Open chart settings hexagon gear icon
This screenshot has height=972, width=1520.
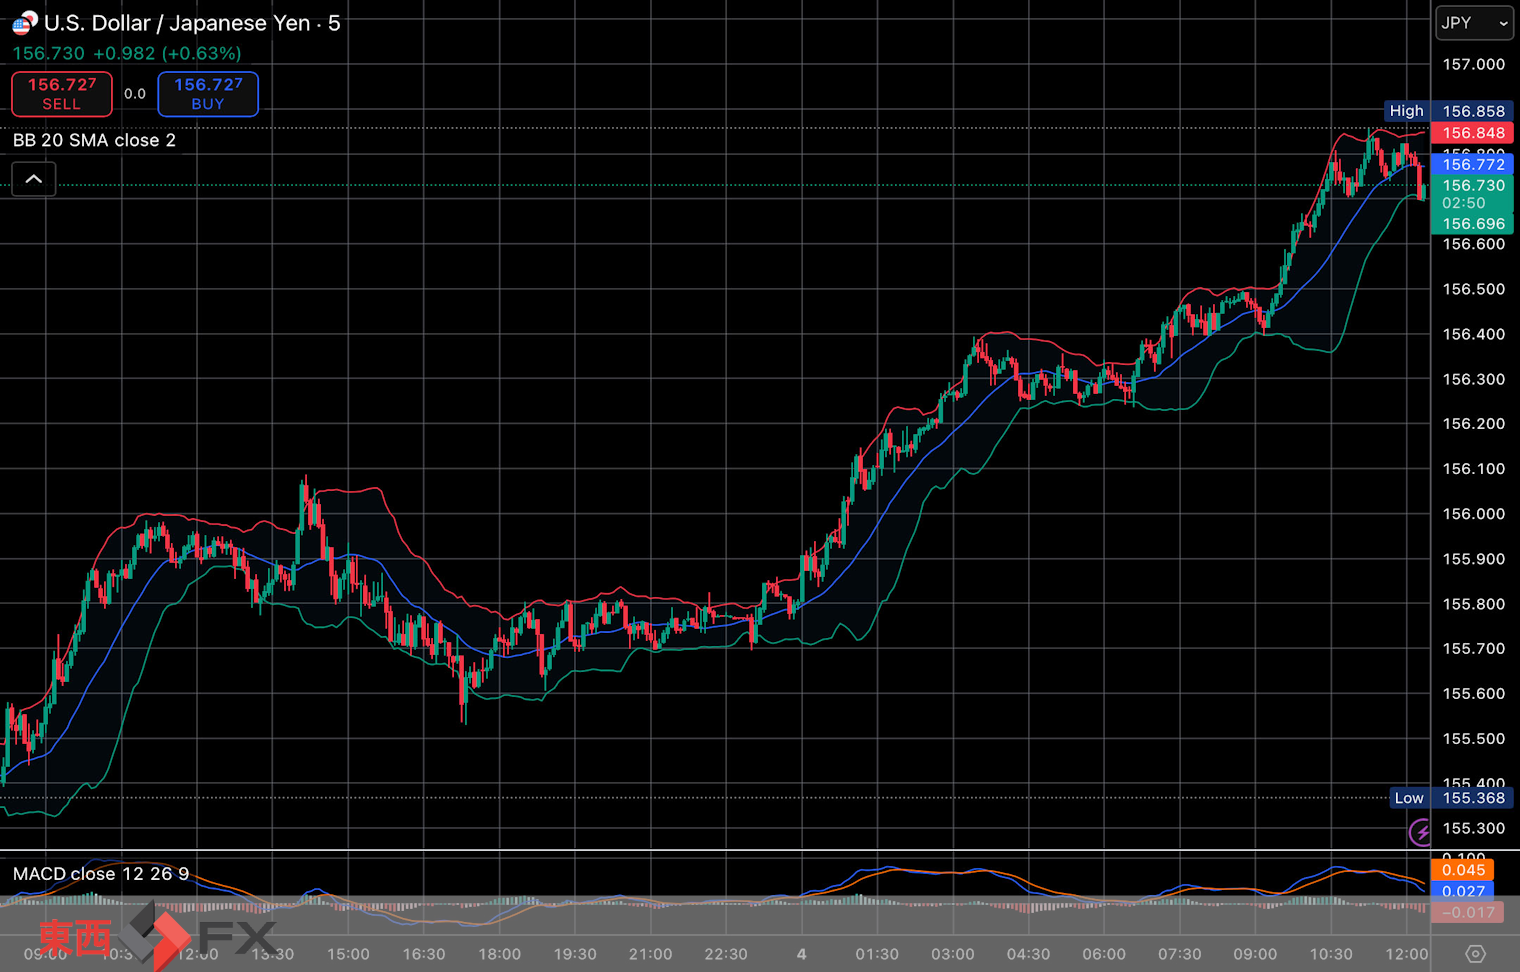point(1475,954)
